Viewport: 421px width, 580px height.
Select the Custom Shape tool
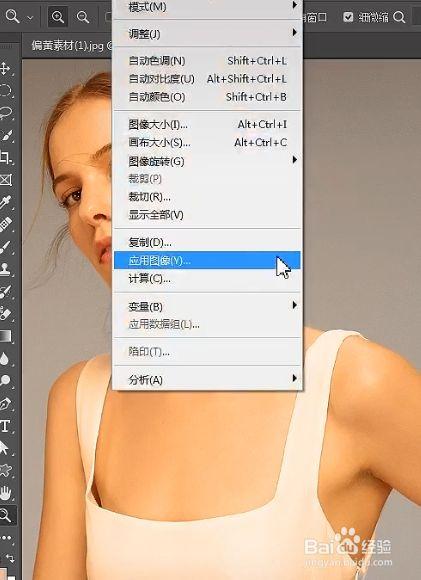click(6, 470)
